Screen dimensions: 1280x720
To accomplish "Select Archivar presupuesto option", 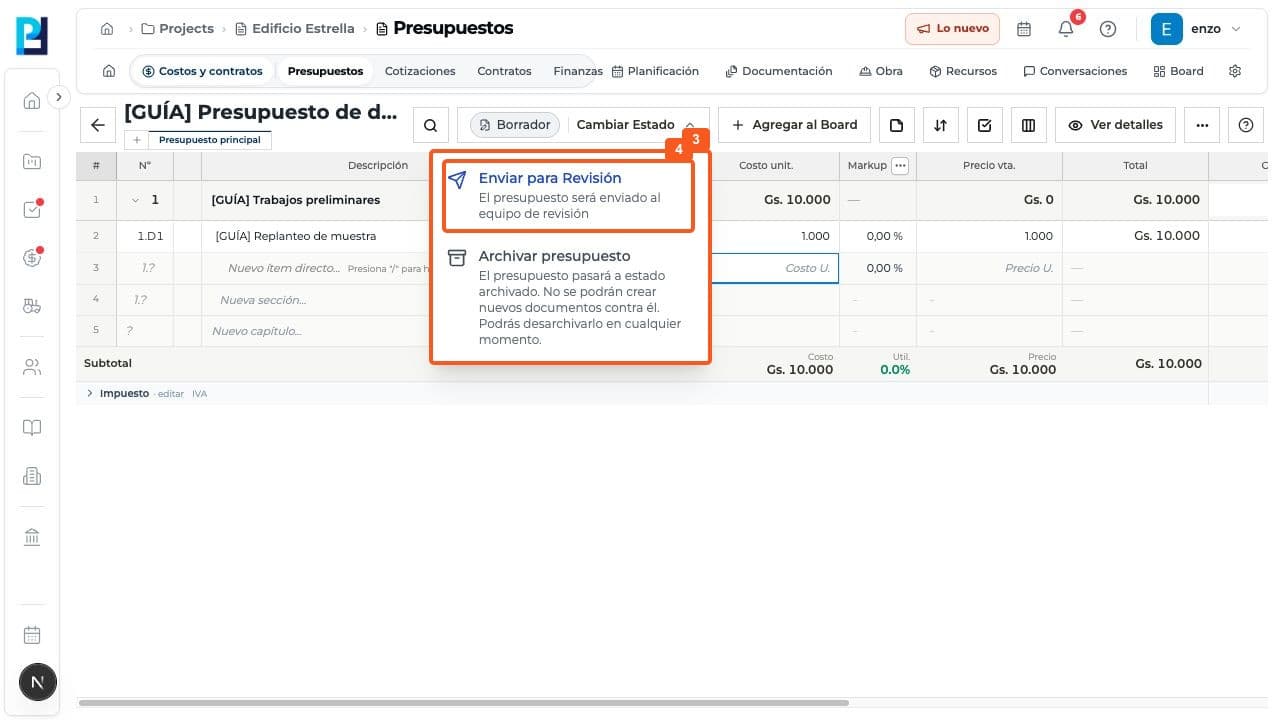I will [568, 297].
